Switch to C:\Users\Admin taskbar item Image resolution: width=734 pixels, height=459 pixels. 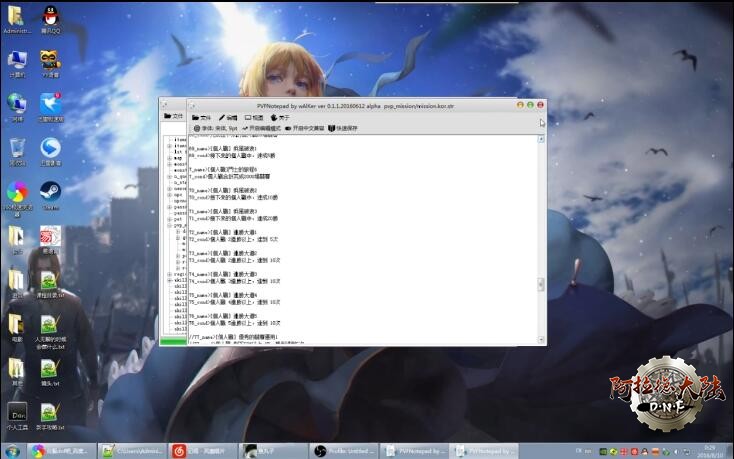pos(132,451)
